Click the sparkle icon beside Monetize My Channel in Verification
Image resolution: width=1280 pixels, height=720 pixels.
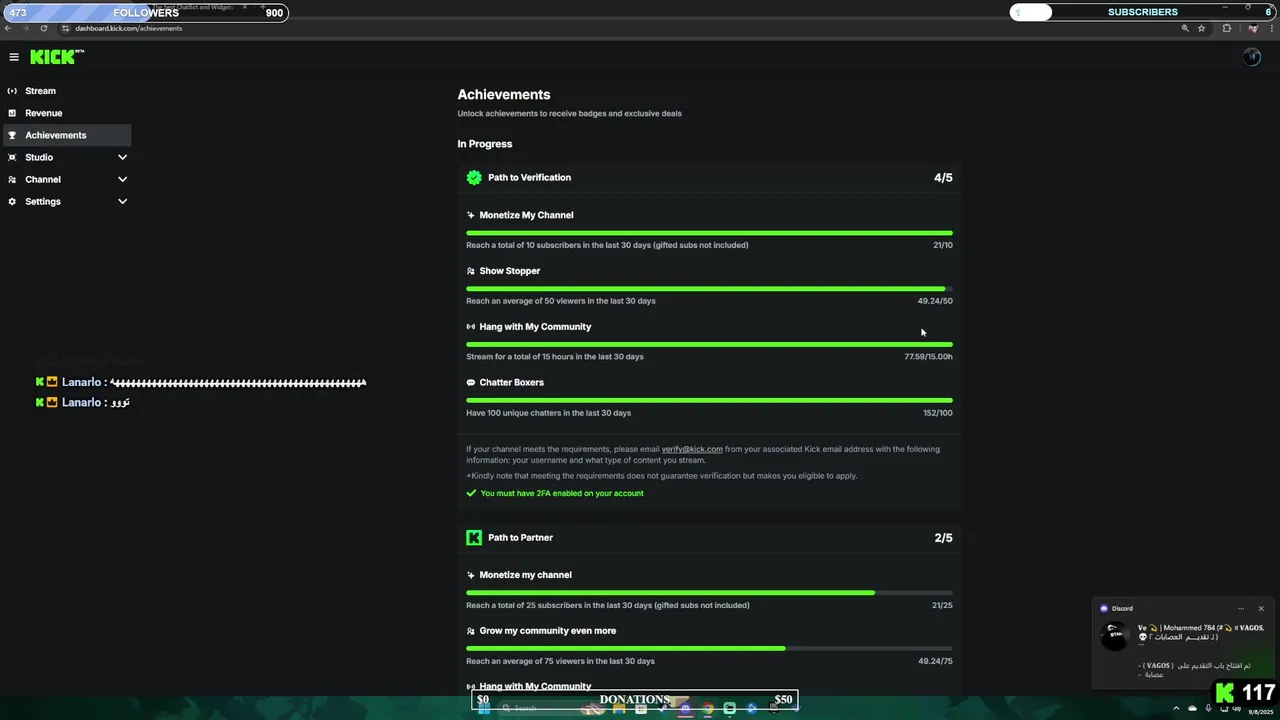click(x=471, y=215)
